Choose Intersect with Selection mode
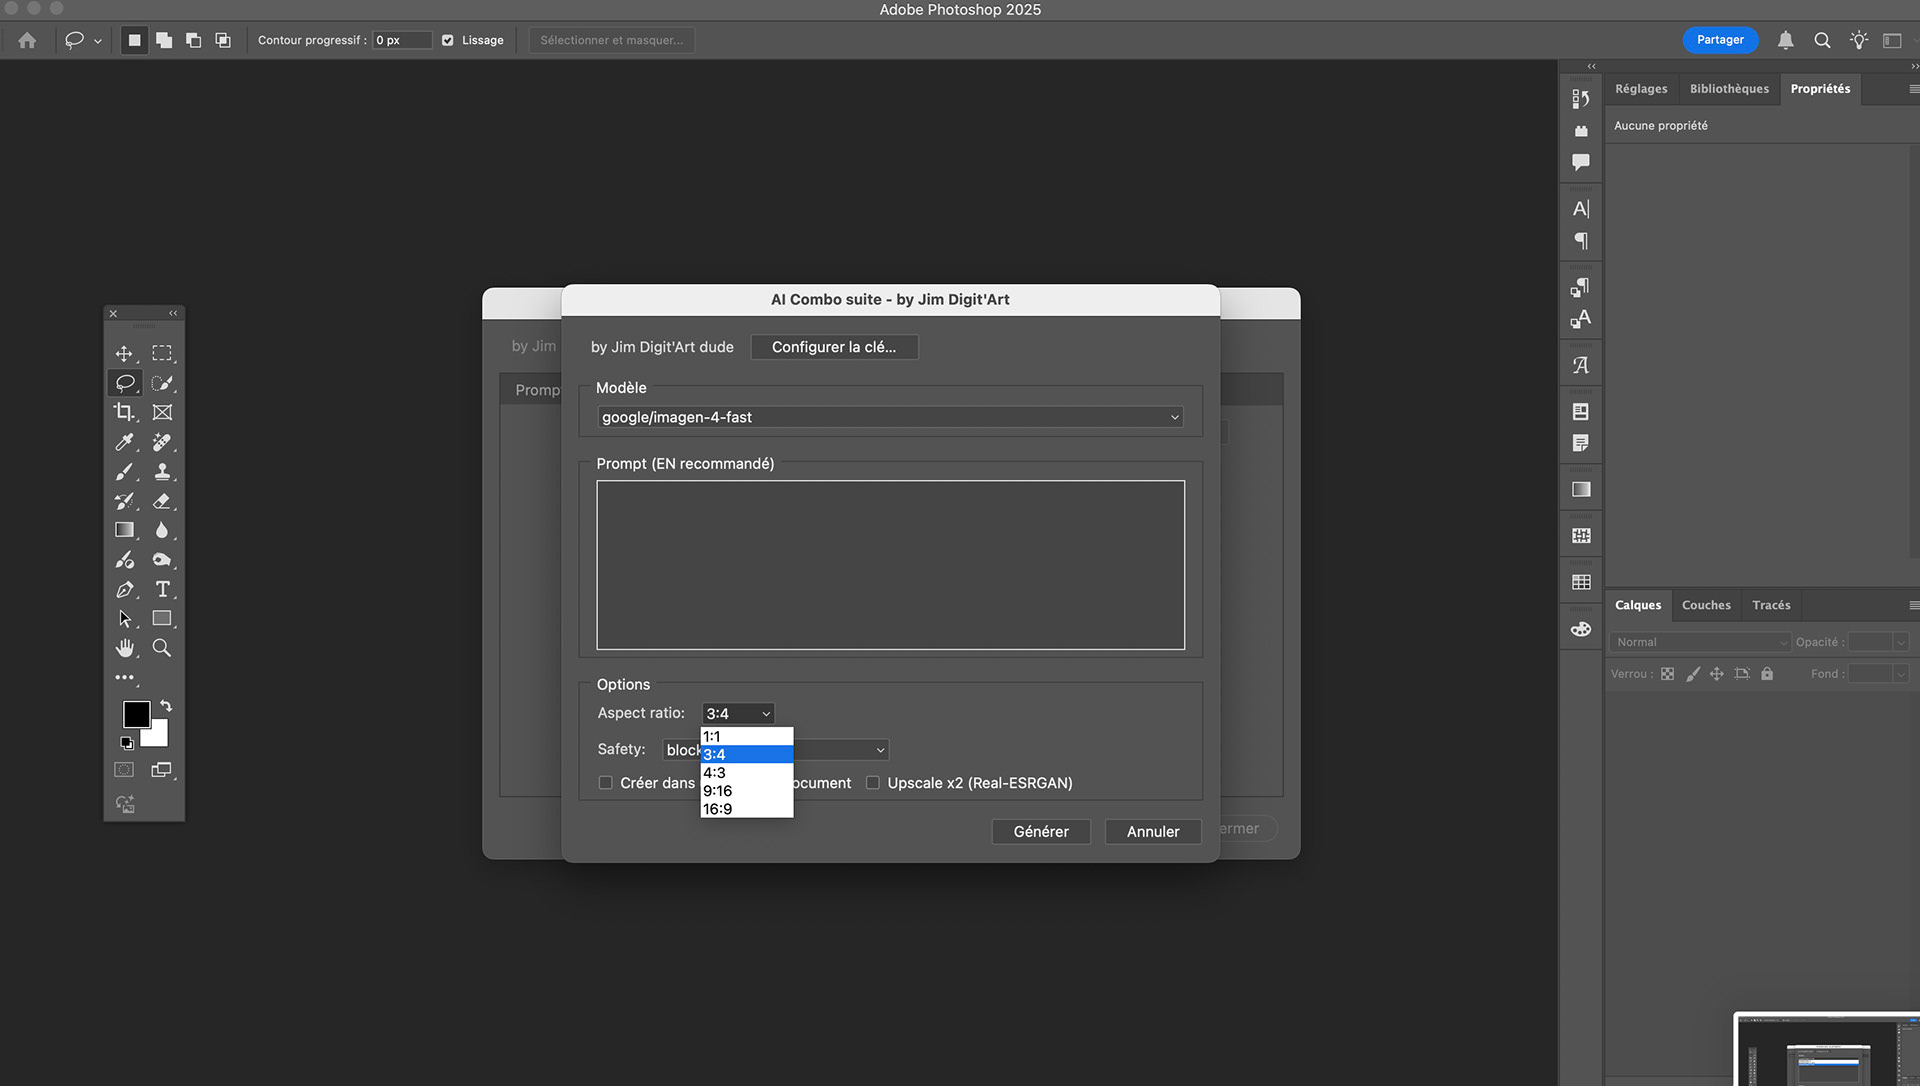The height and width of the screenshot is (1086, 1920). [x=223, y=40]
